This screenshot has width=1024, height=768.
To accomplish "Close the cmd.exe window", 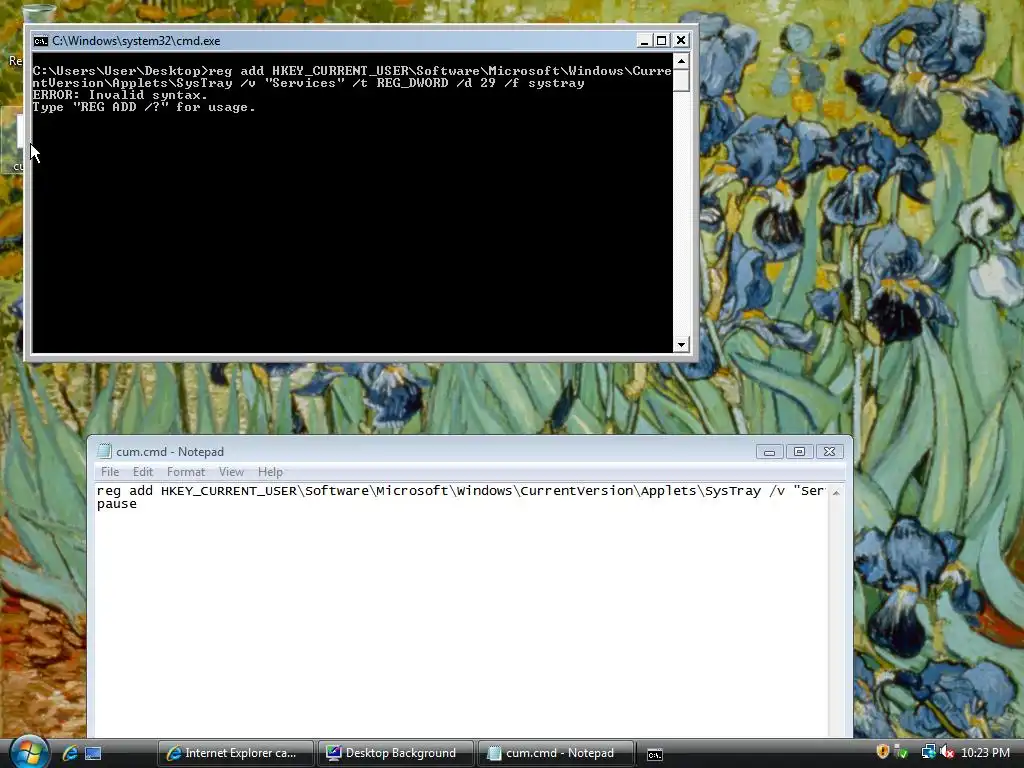I will coord(680,40).
